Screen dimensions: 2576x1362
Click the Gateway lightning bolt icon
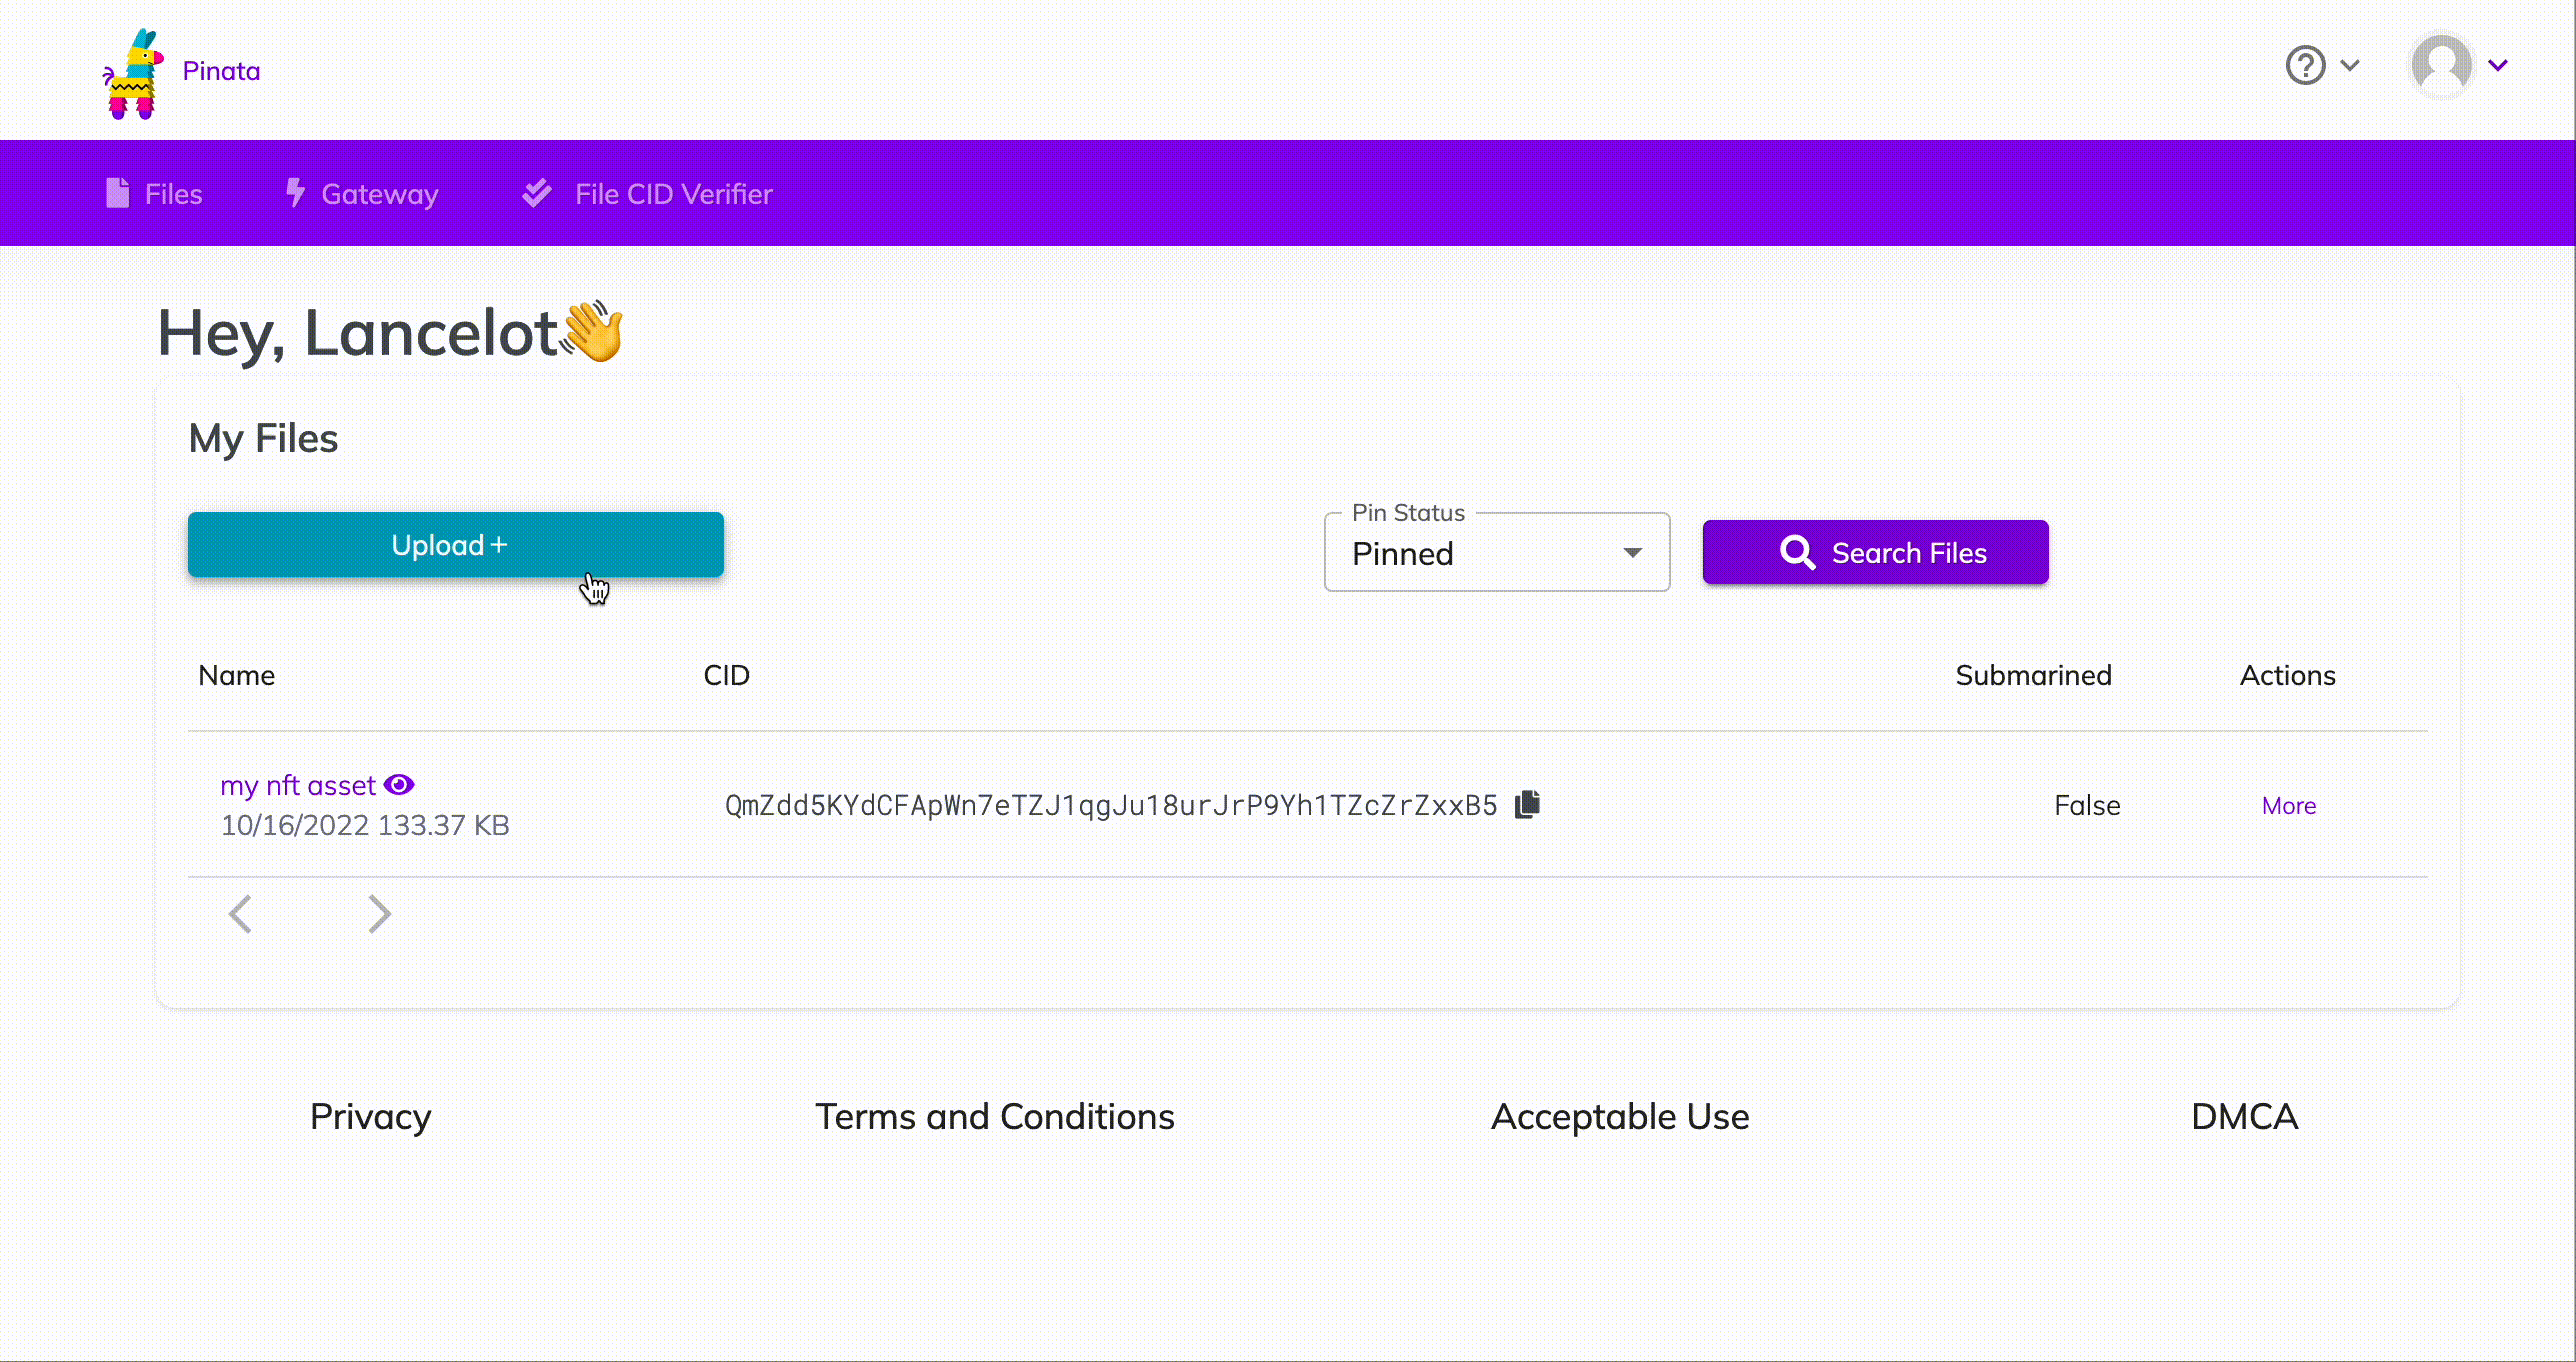pyautogui.click(x=295, y=192)
